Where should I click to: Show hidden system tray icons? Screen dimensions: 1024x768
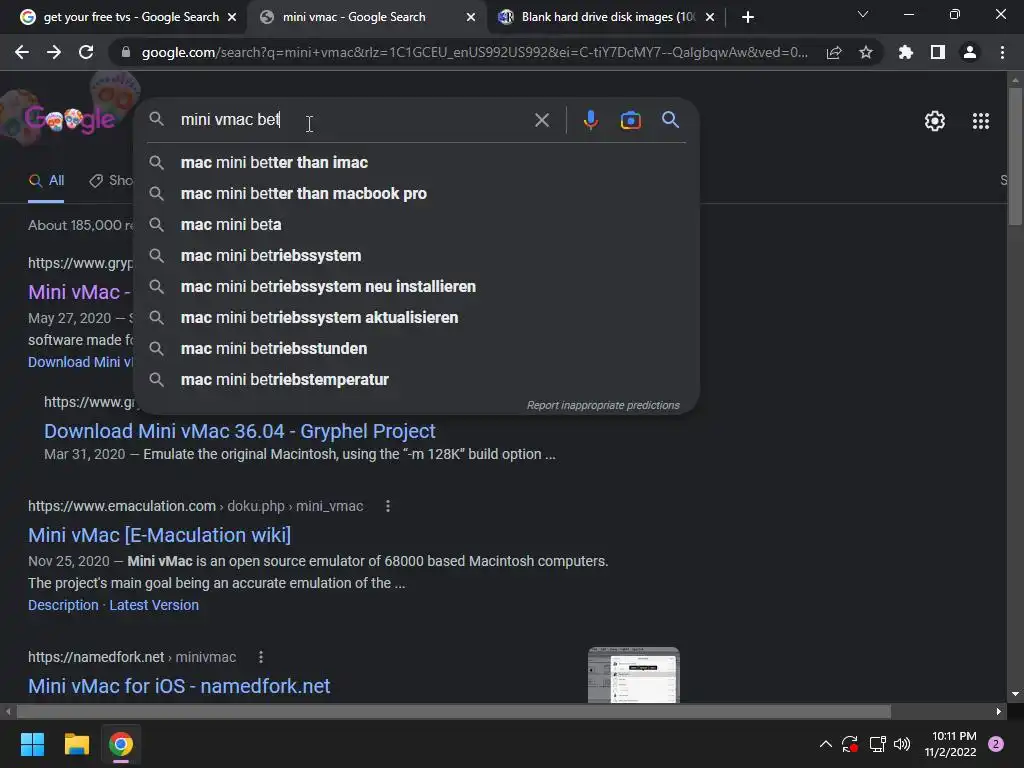(825, 744)
